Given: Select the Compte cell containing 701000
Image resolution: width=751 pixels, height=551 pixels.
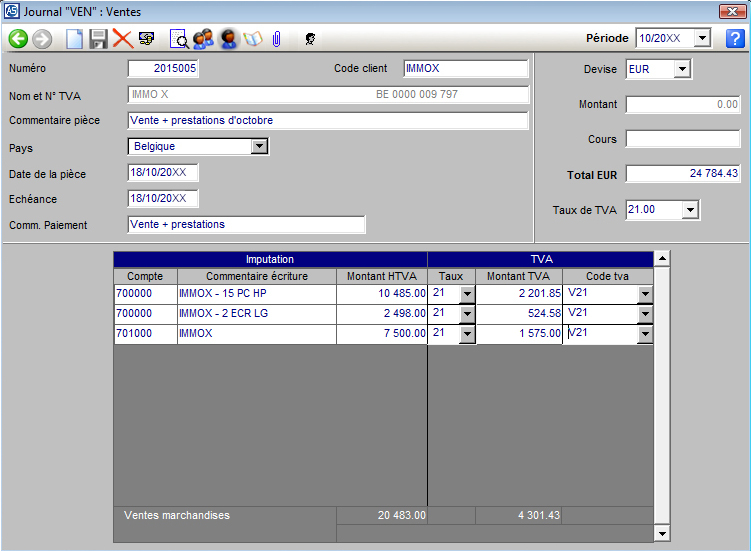Looking at the screenshot, I should [145, 334].
